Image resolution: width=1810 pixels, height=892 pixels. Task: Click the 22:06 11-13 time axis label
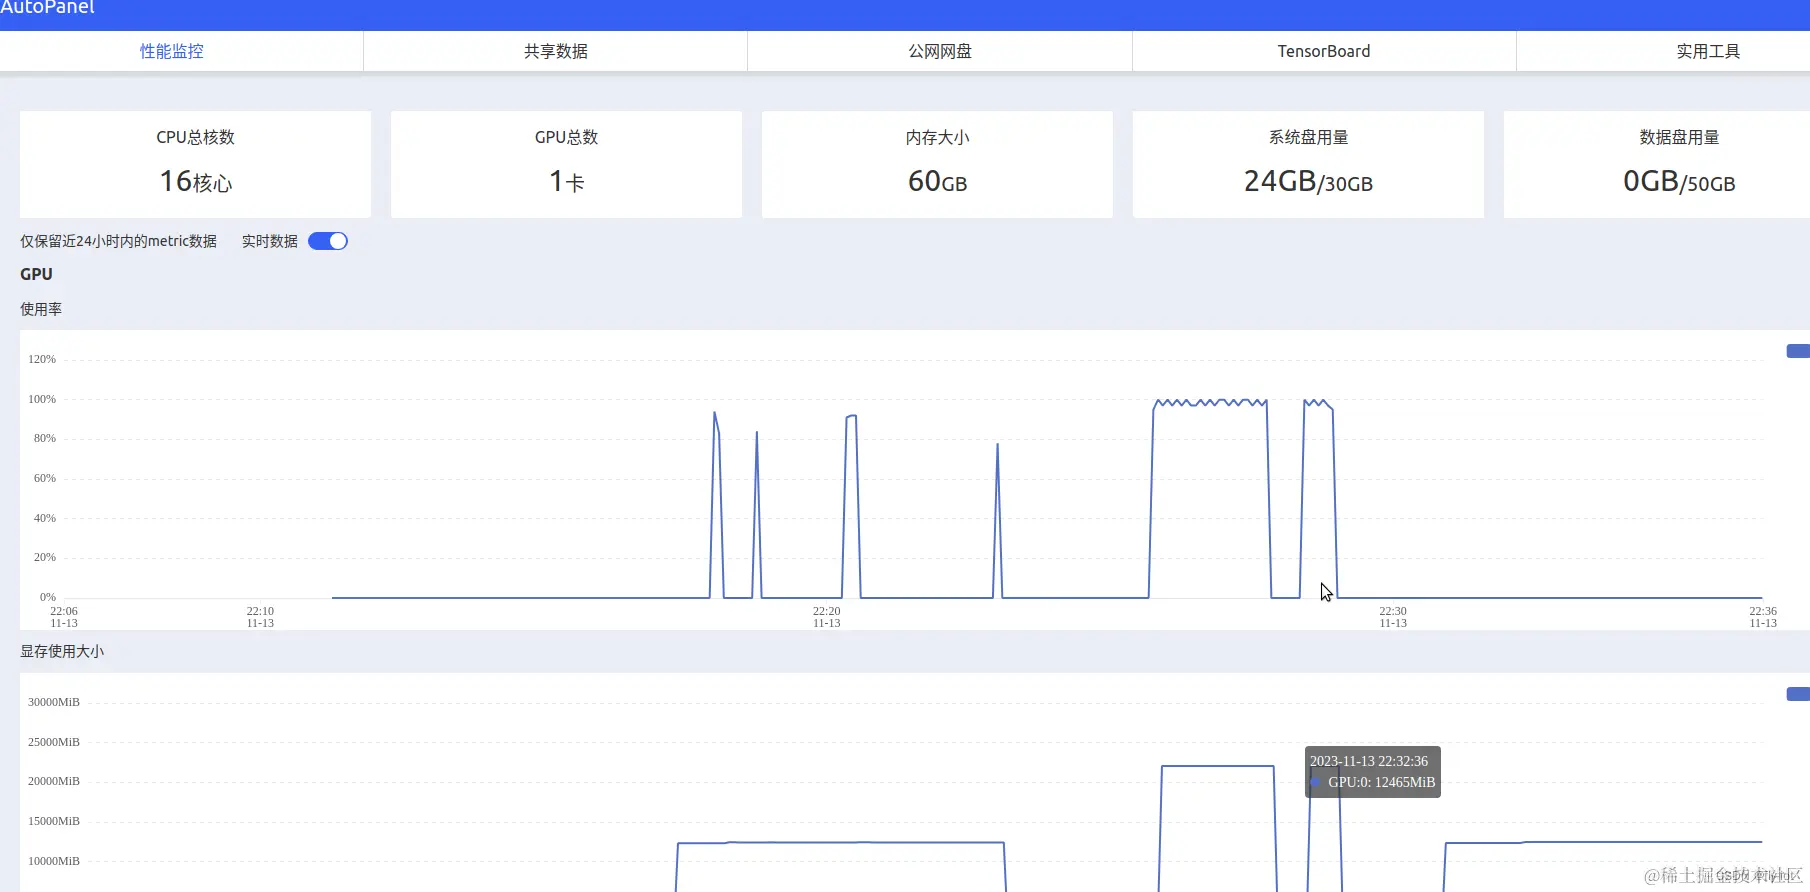tap(64, 617)
